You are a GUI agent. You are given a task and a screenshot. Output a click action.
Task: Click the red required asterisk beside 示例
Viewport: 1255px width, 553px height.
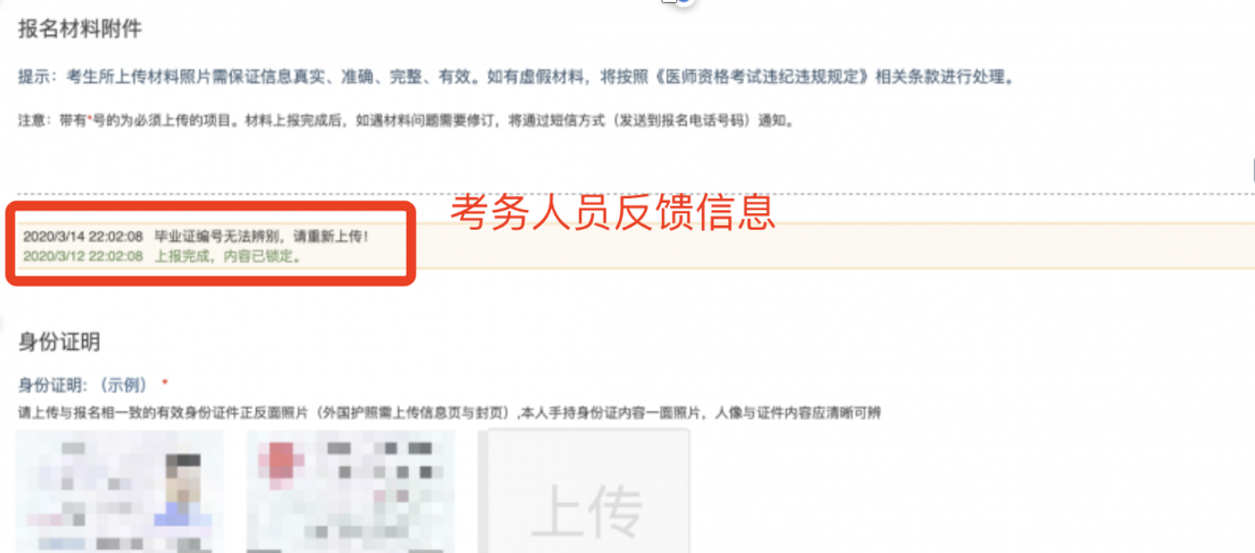[x=165, y=383]
